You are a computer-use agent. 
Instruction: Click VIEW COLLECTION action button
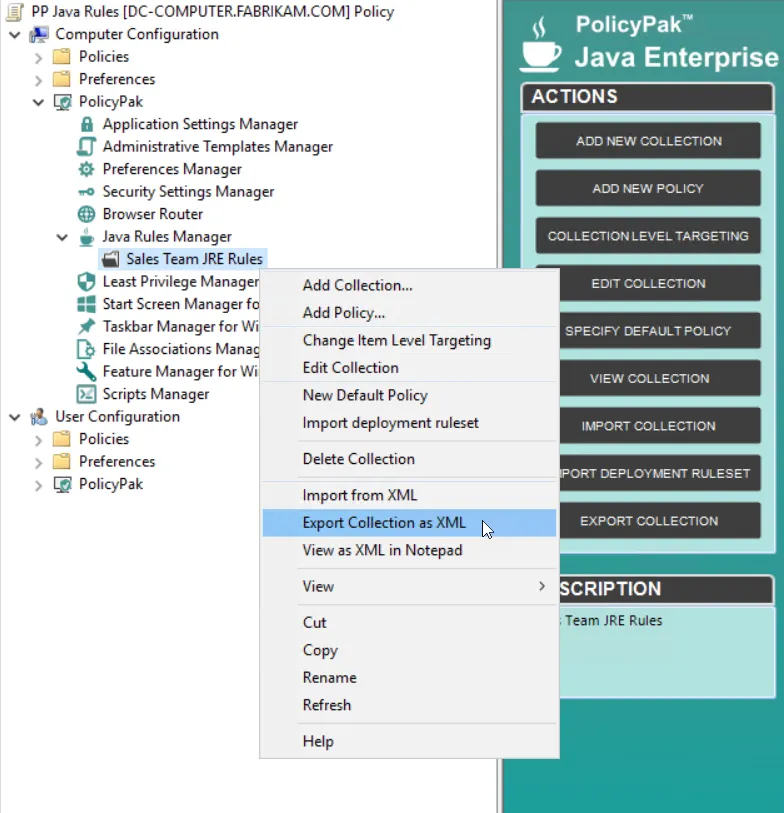[x=660, y=379]
